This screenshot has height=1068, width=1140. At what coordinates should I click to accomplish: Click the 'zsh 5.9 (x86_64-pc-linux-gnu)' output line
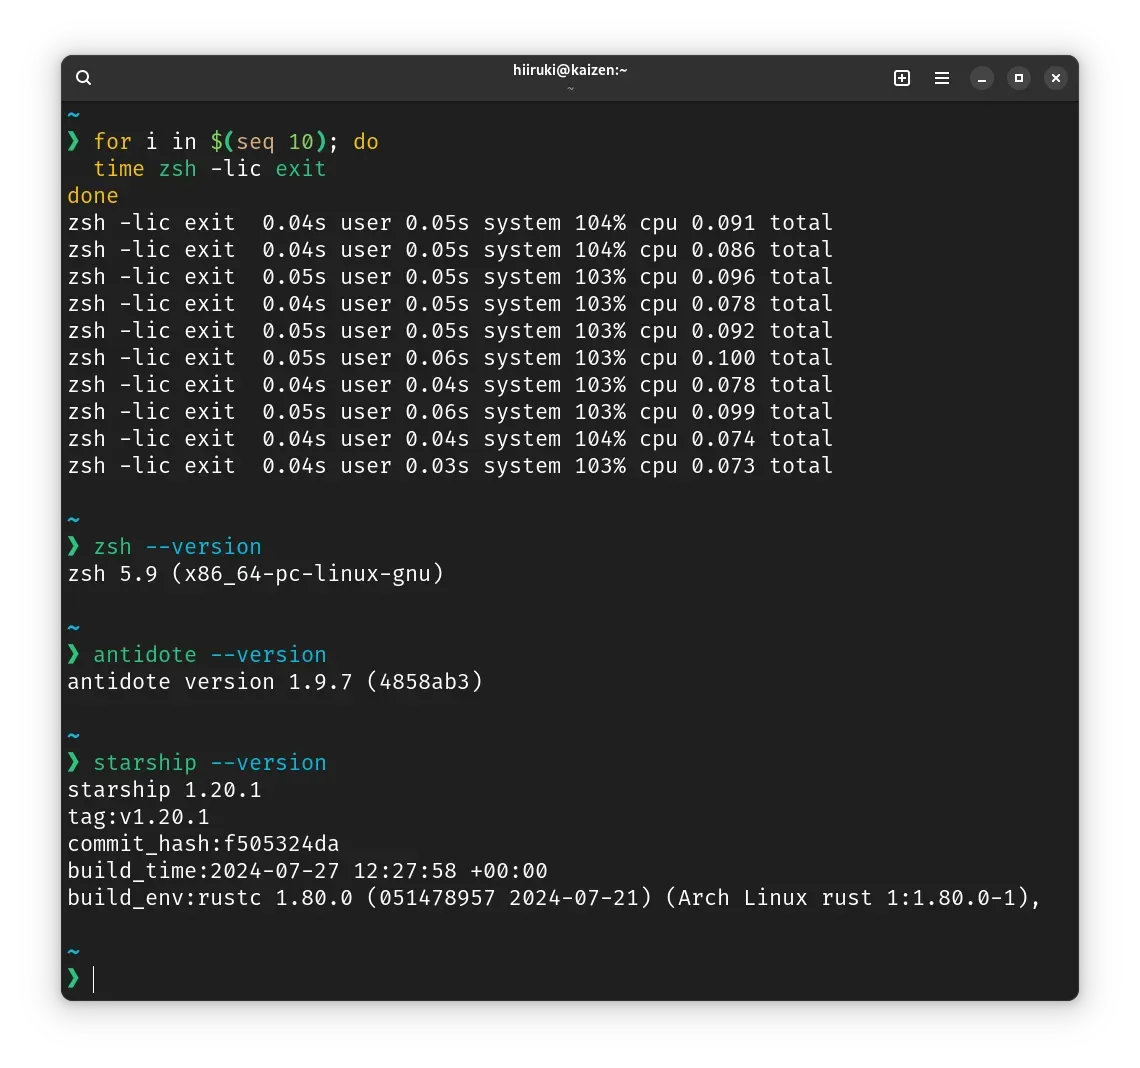[255, 574]
